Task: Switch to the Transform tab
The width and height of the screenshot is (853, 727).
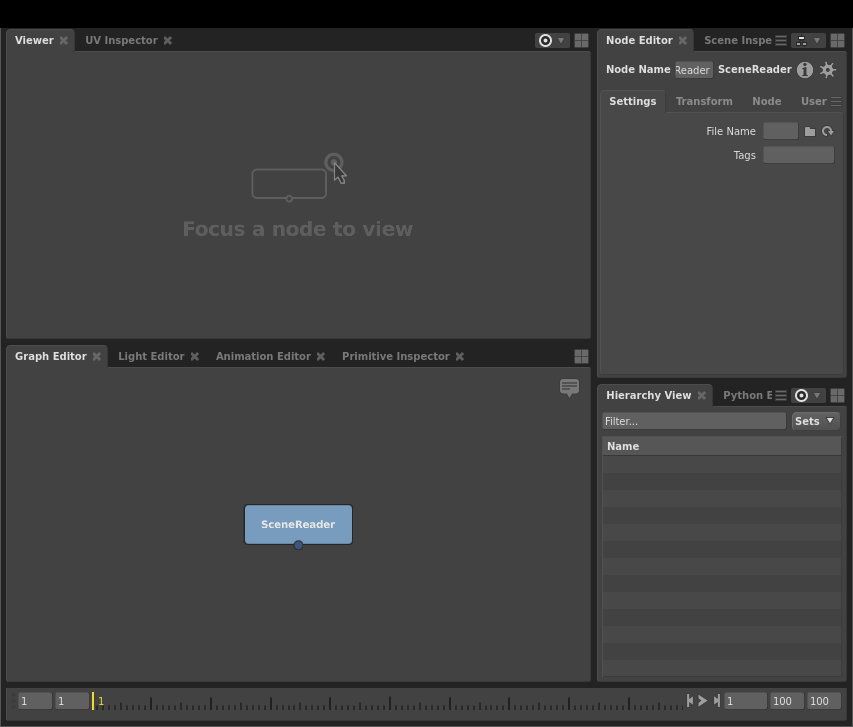Action: click(x=704, y=101)
